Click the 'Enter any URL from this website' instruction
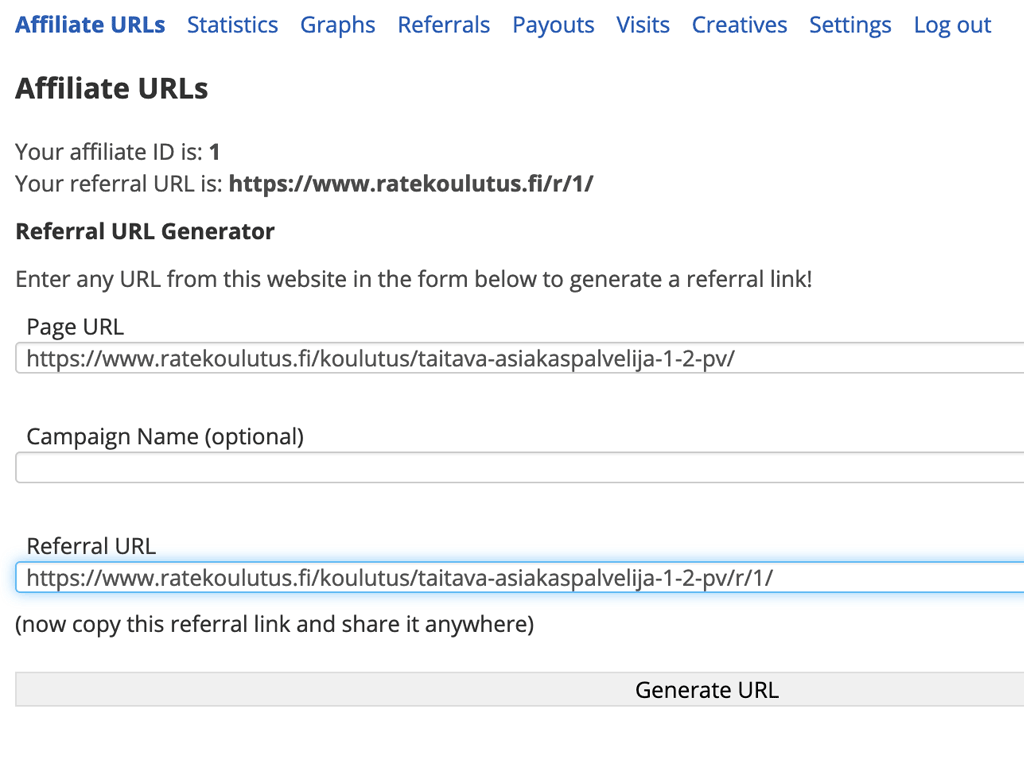The image size is (1024, 768). [414, 280]
